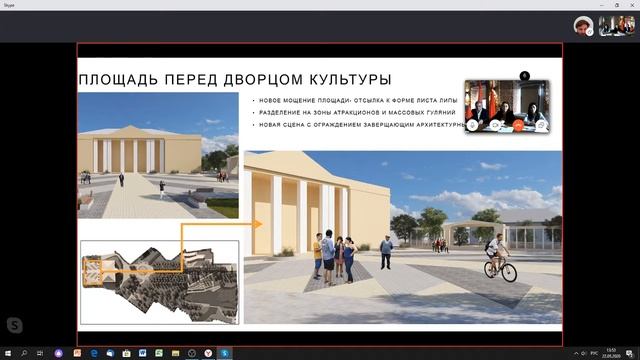
Task: Open the taskbar clock and calendar
Action: point(611,353)
